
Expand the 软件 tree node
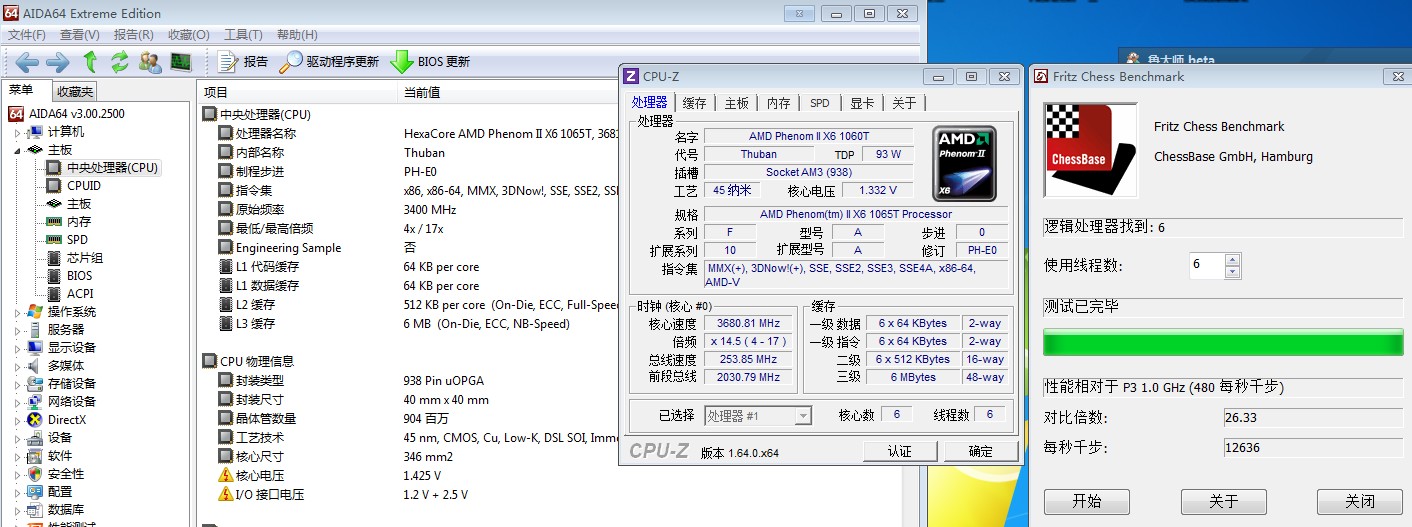tap(17, 456)
